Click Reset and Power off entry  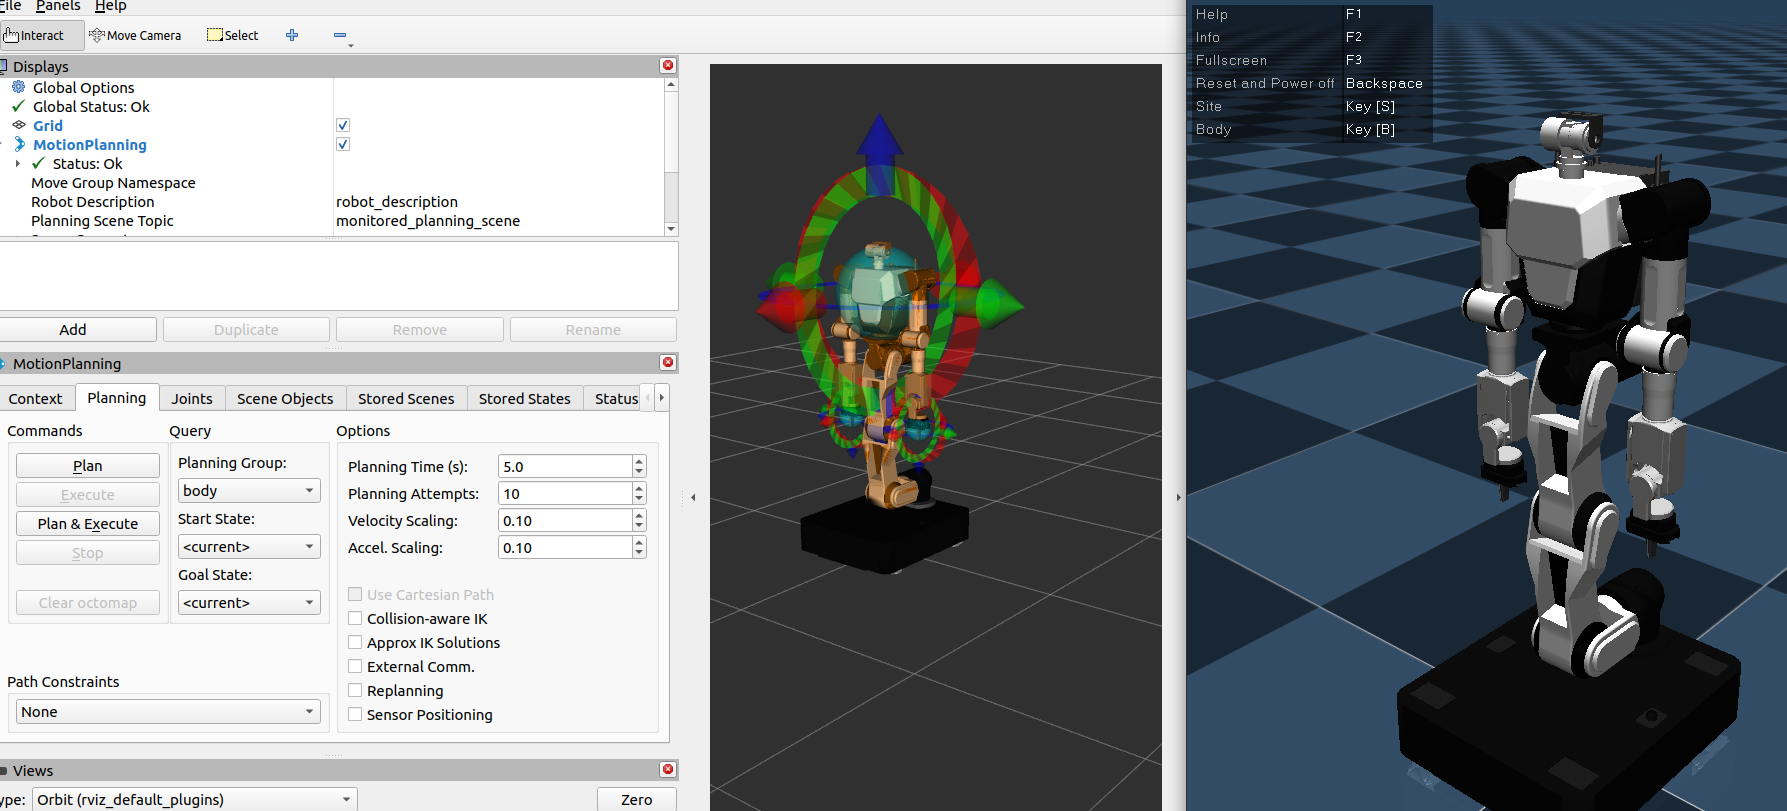(1310, 83)
